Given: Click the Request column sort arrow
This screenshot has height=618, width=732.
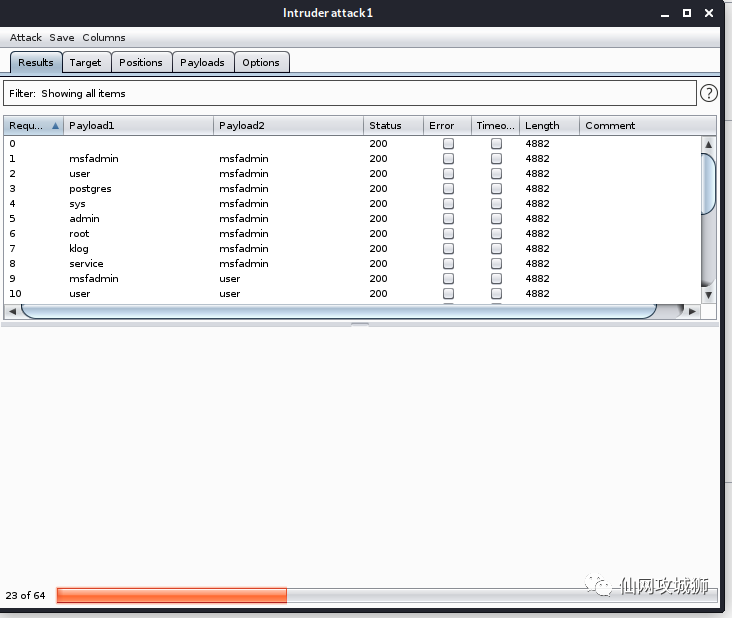Looking at the screenshot, I should pos(55,126).
